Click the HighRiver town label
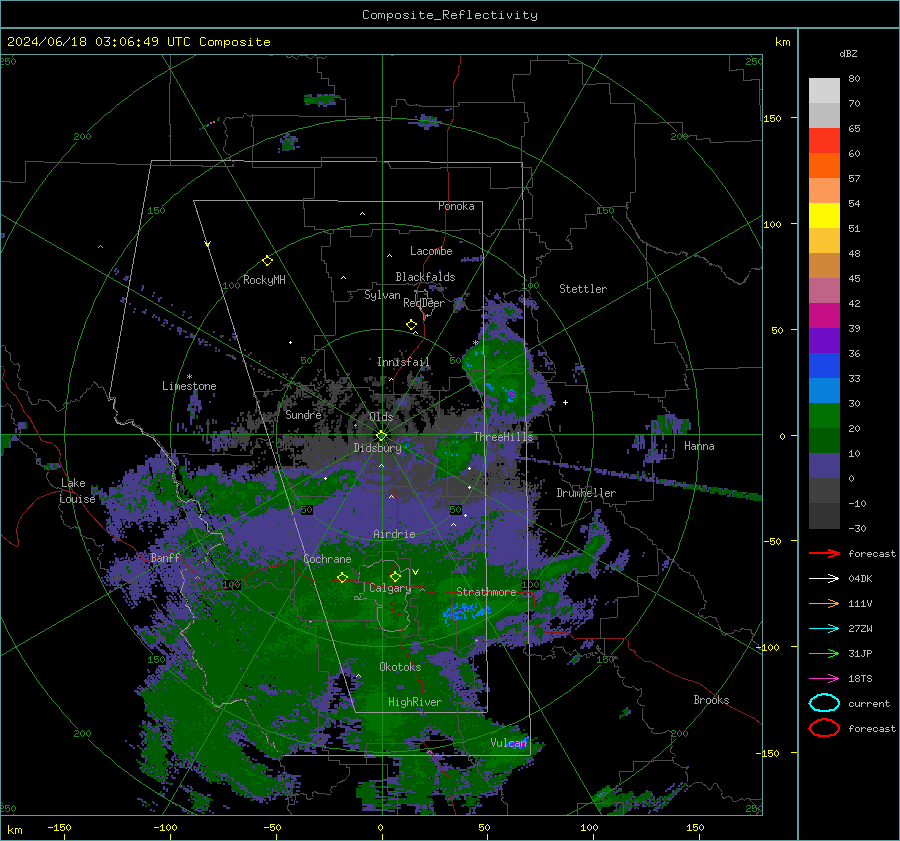Image resolution: width=900 pixels, height=841 pixels. (x=415, y=702)
